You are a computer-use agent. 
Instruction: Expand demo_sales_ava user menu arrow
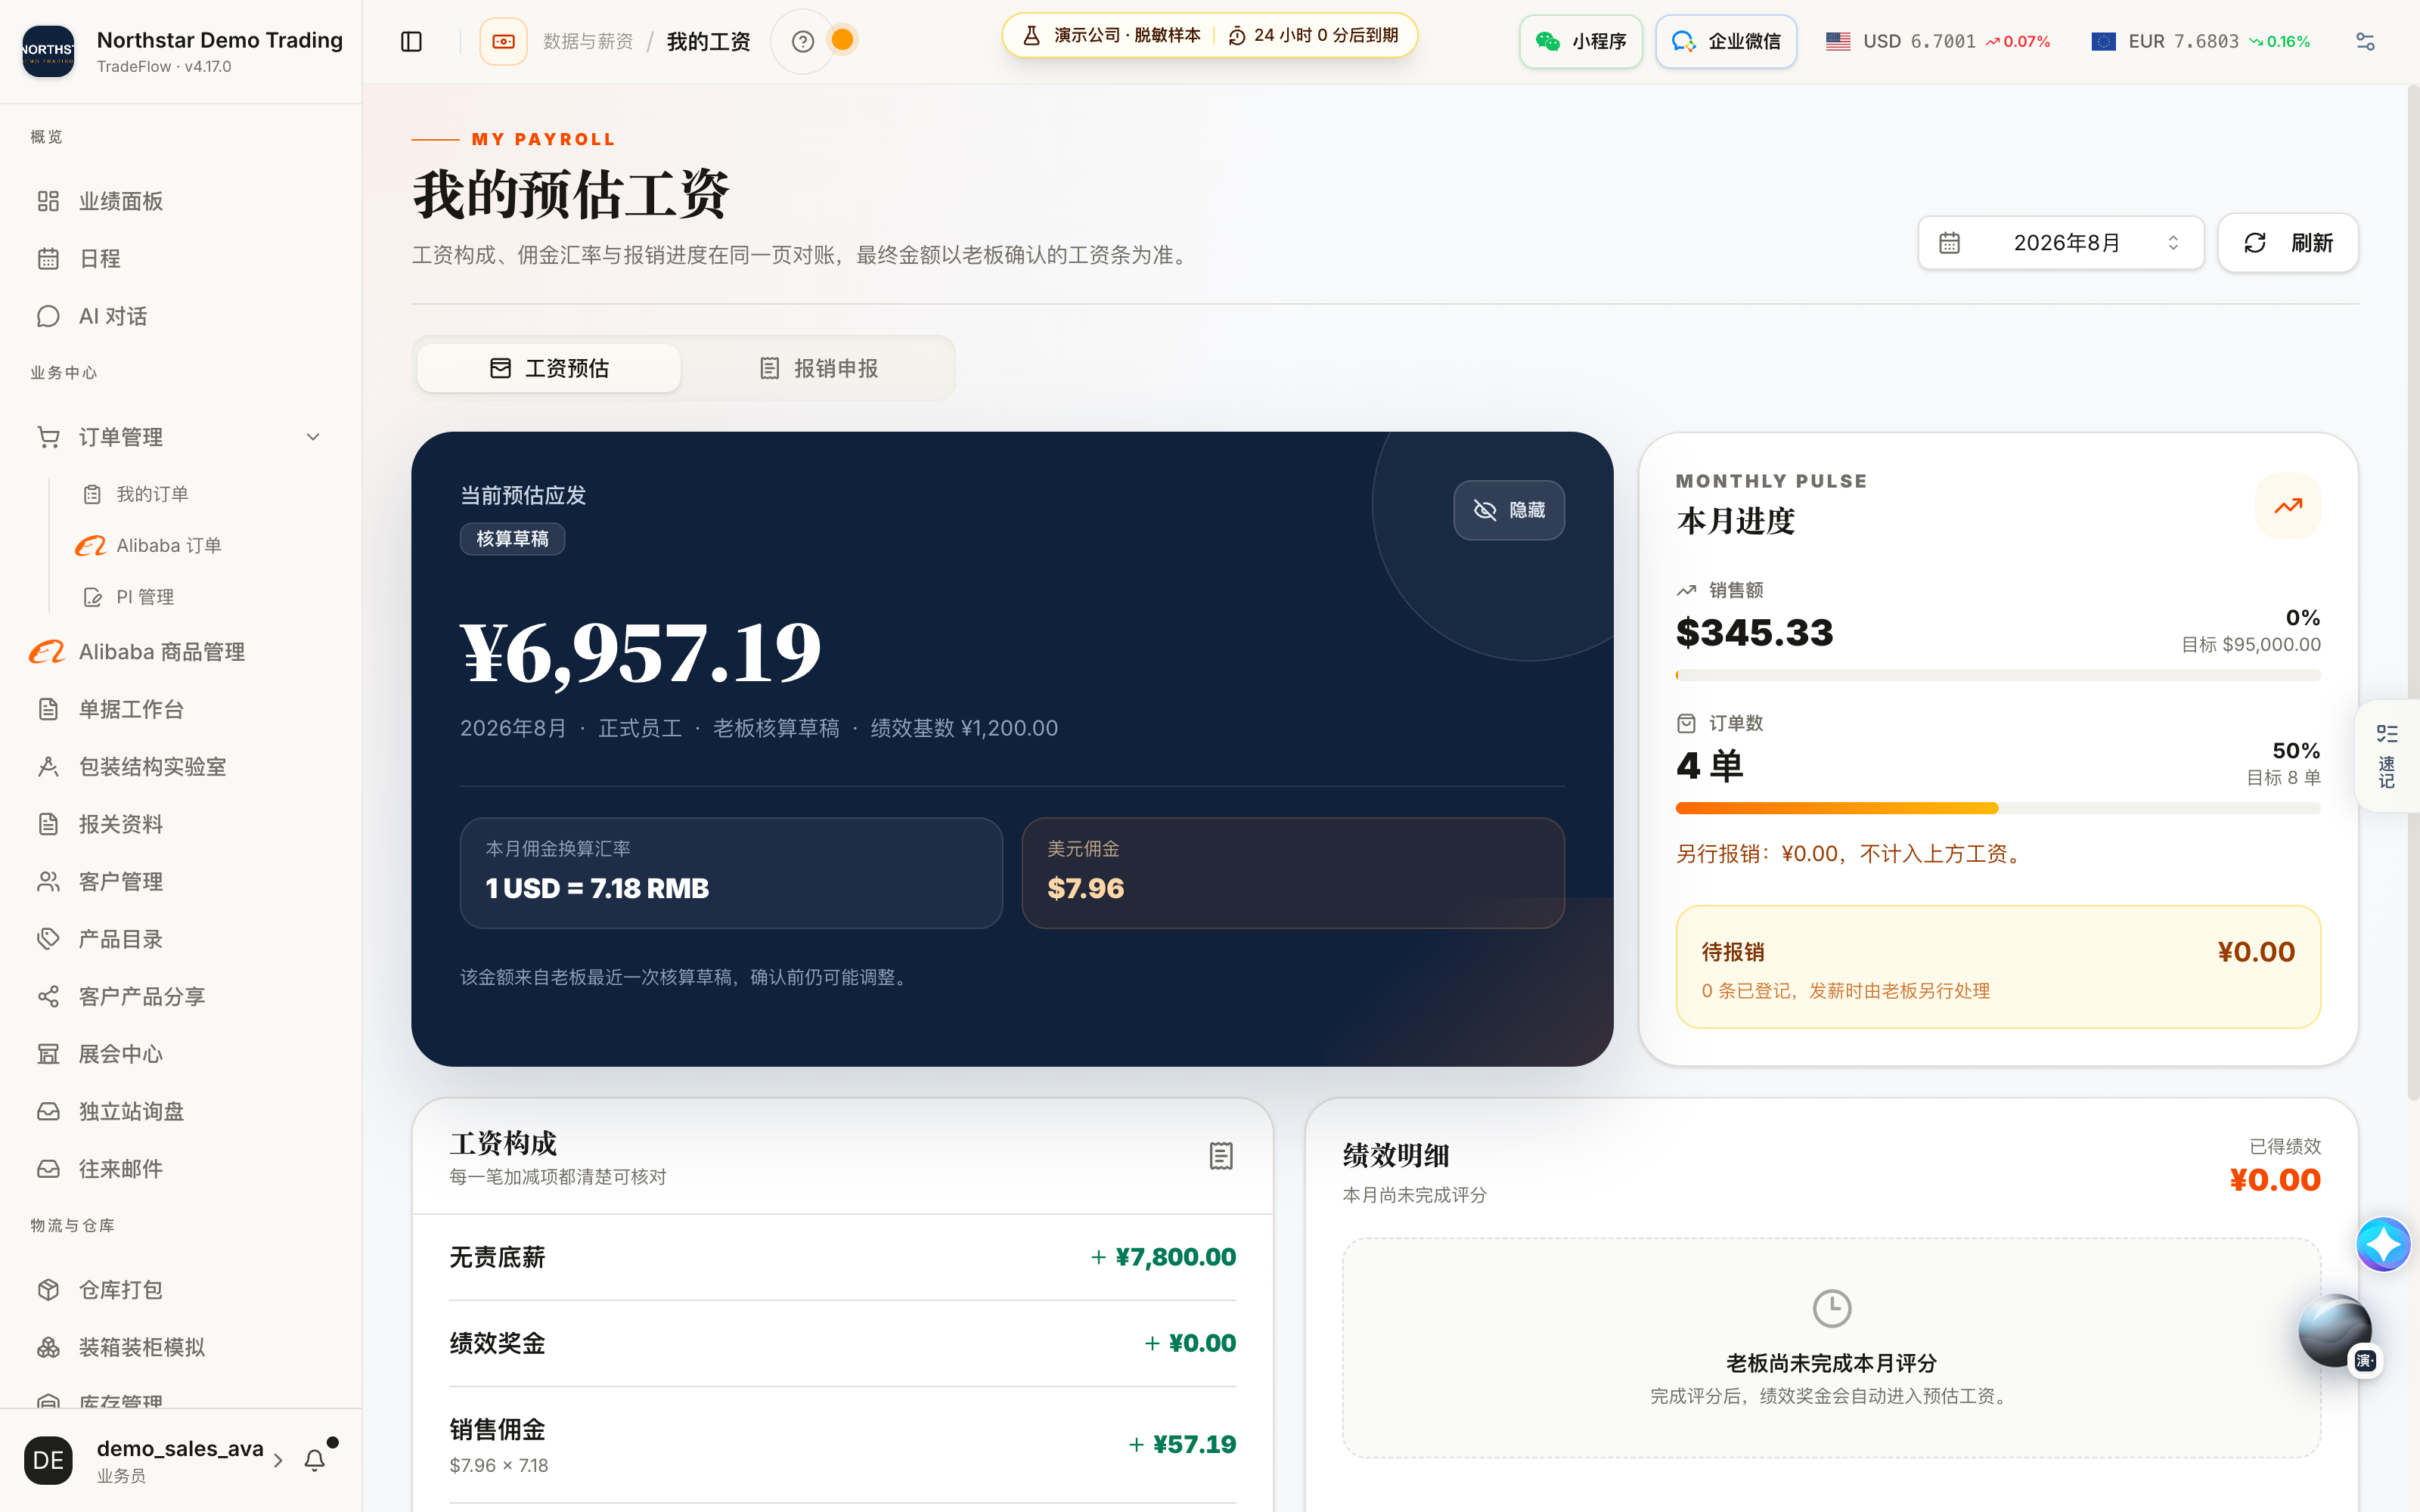[x=278, y=1460]
